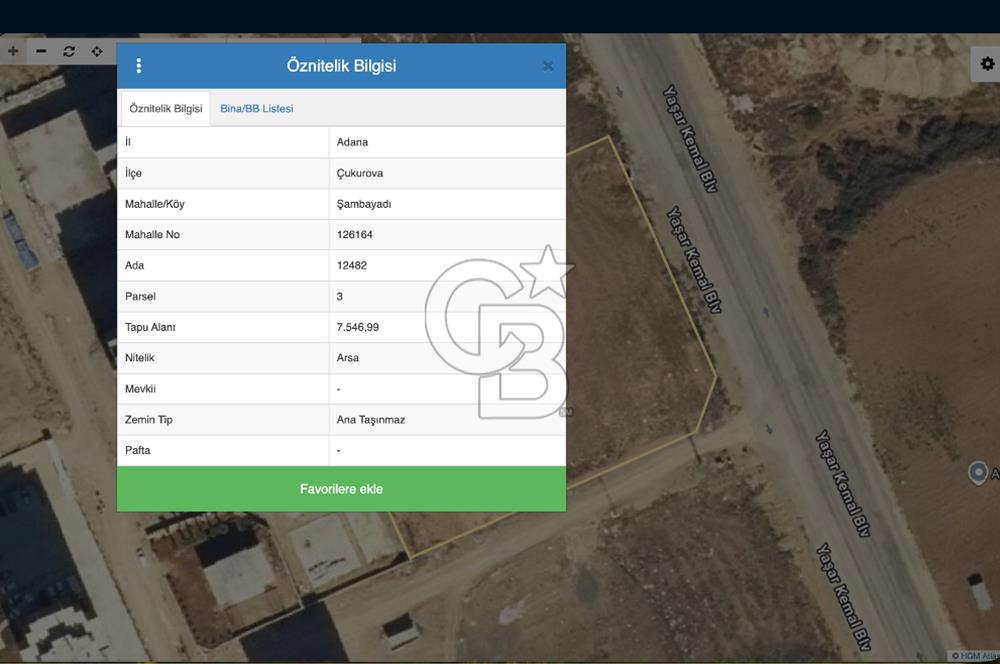This screenshot has width=1000, height=664.
Task: Open the three-dot menu in Öznitelik Bilgisi header
Action: pyautogui.click(x=138, y=66)
